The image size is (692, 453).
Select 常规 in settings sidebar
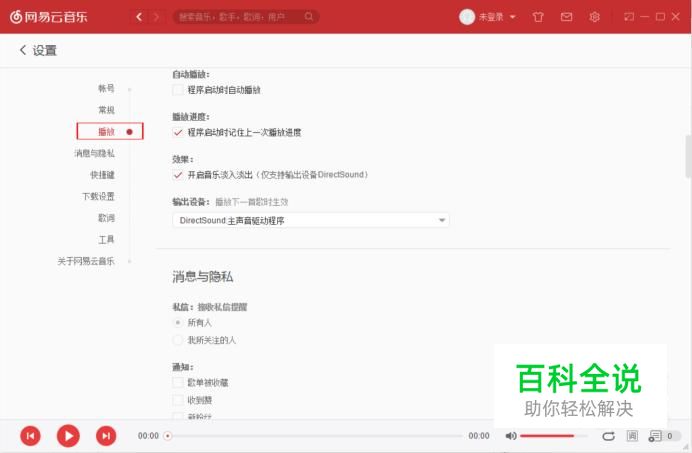click(x=106, y=110)
